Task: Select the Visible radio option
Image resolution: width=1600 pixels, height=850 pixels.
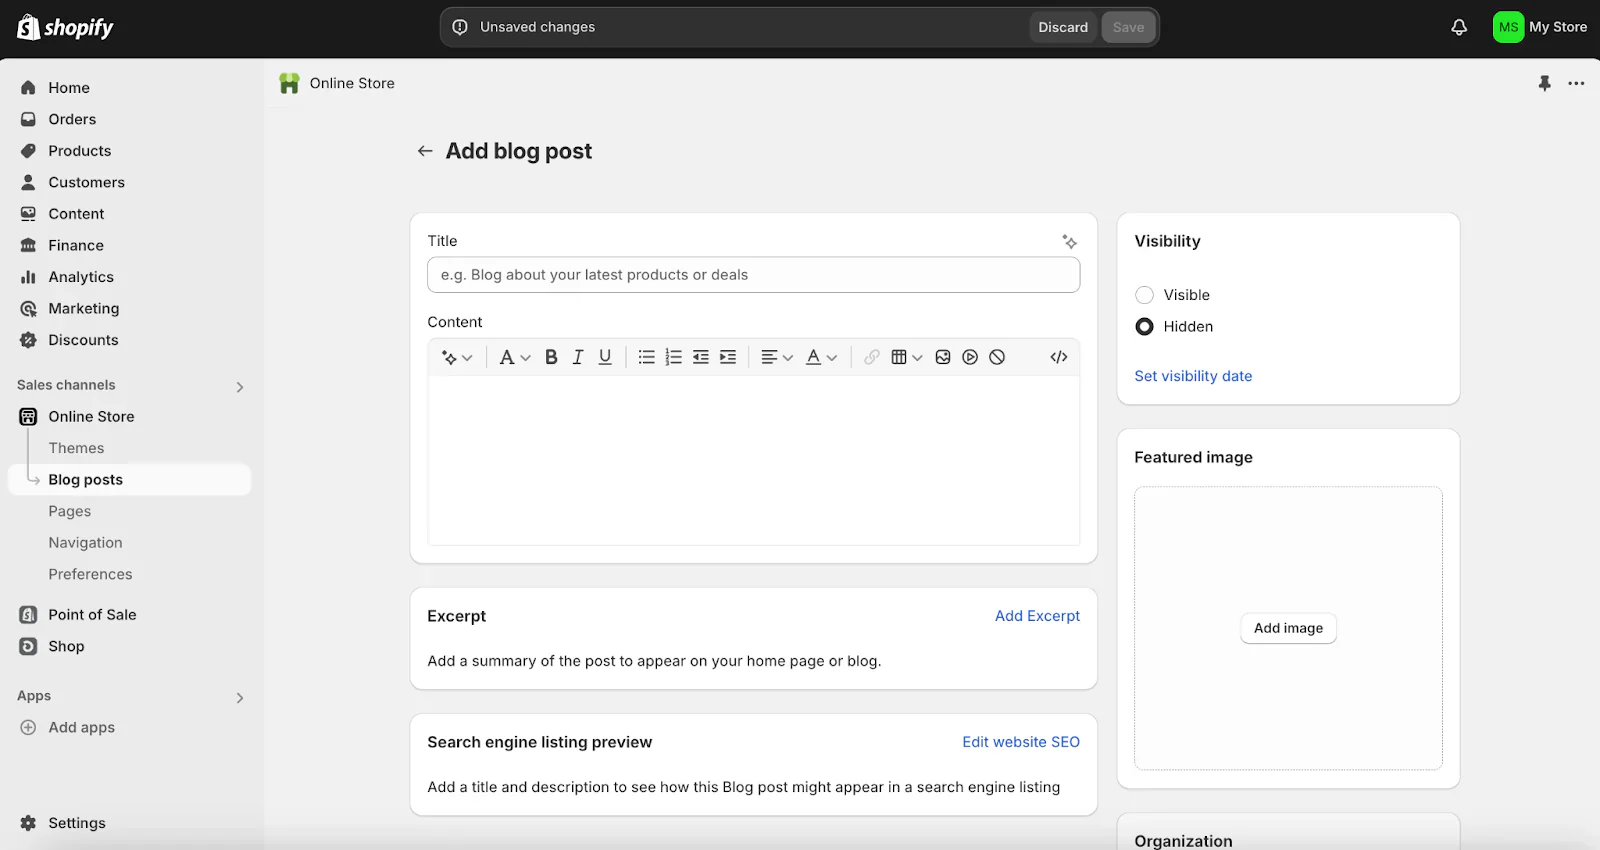Action: 1145,295
